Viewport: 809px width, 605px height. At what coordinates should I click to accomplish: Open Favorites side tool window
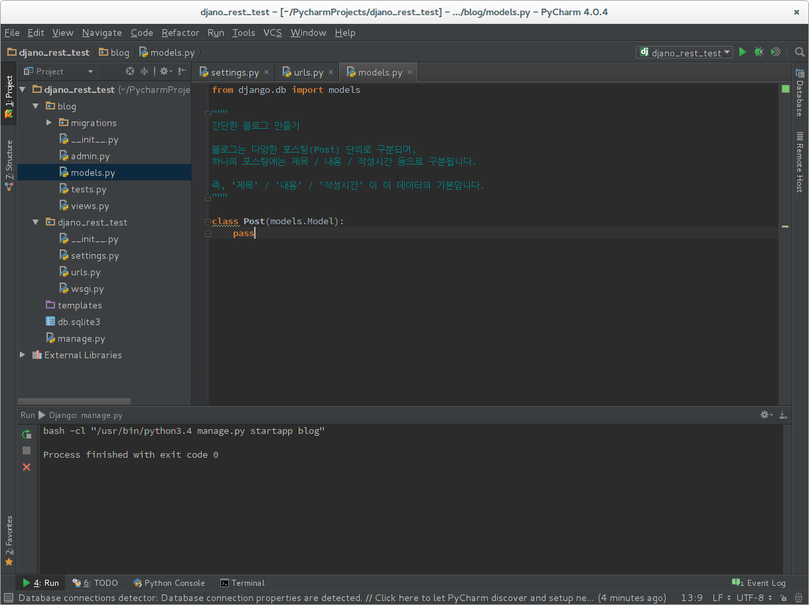pos(9,541)
